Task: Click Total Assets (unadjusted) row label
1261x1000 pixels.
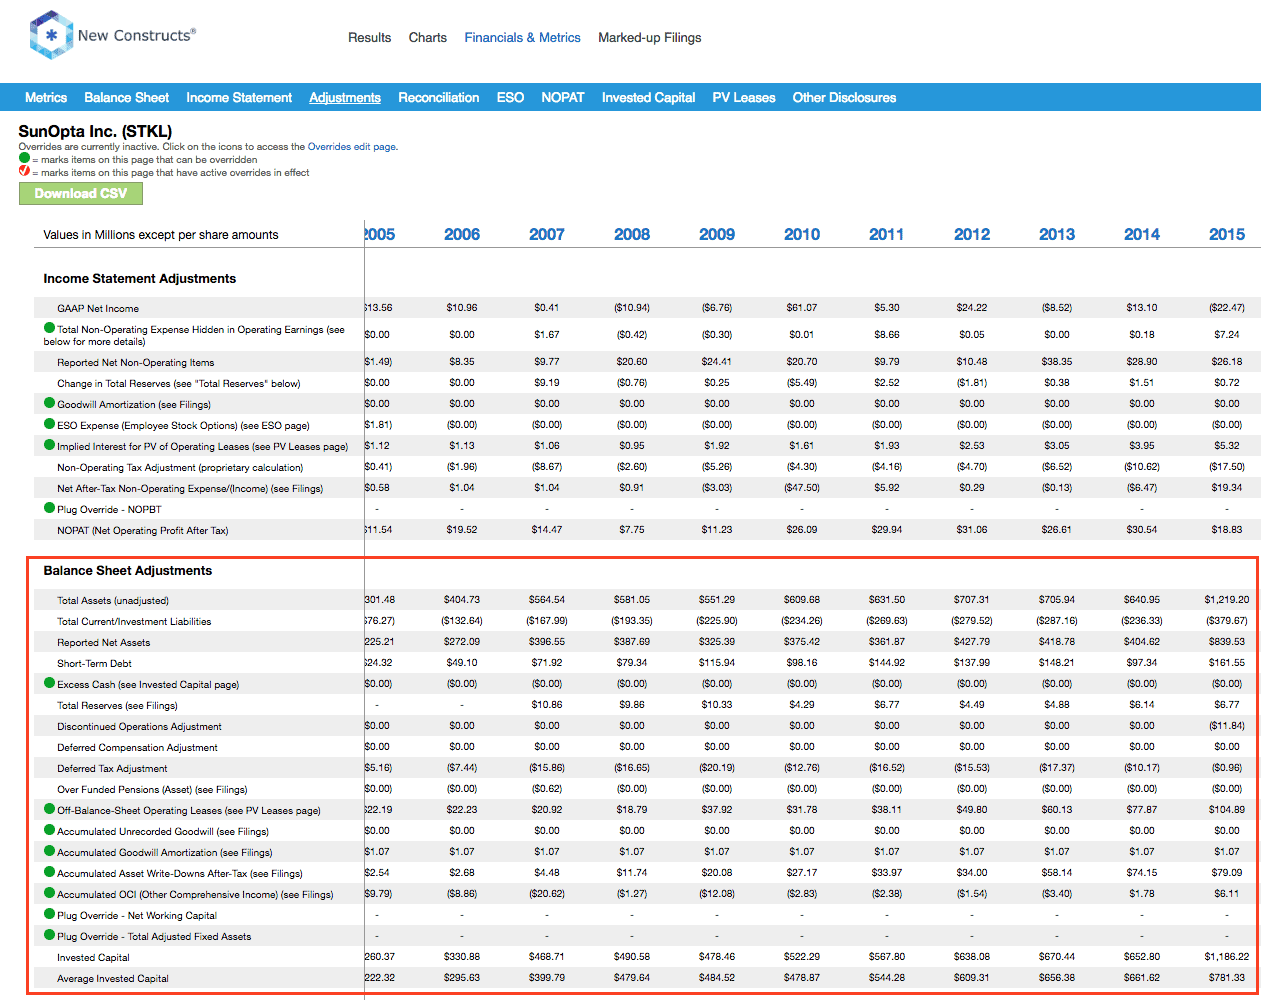Action: (x=113, y=601)
